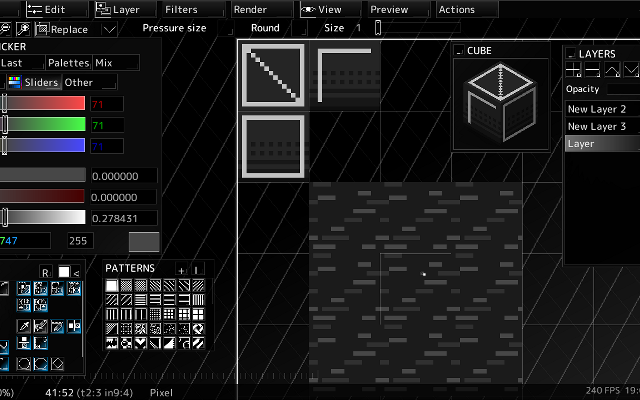This screenshot has width=640, height=400.
Task: Select the fine grid pattern
Action: click(155, 314)
